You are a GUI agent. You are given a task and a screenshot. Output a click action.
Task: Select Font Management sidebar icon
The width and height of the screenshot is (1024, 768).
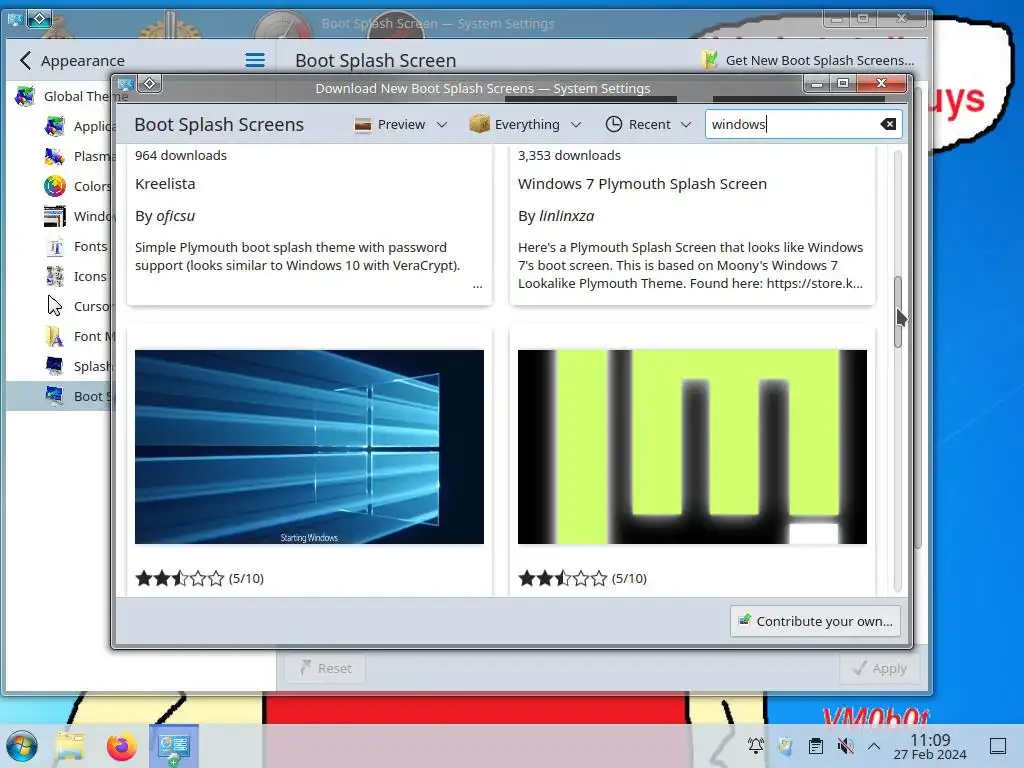pyautogui.click(x=55, y=336)
